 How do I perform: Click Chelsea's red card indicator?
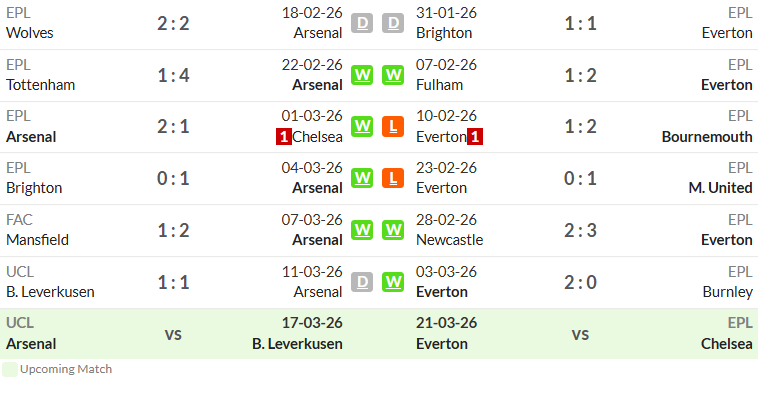coord(283,137)
